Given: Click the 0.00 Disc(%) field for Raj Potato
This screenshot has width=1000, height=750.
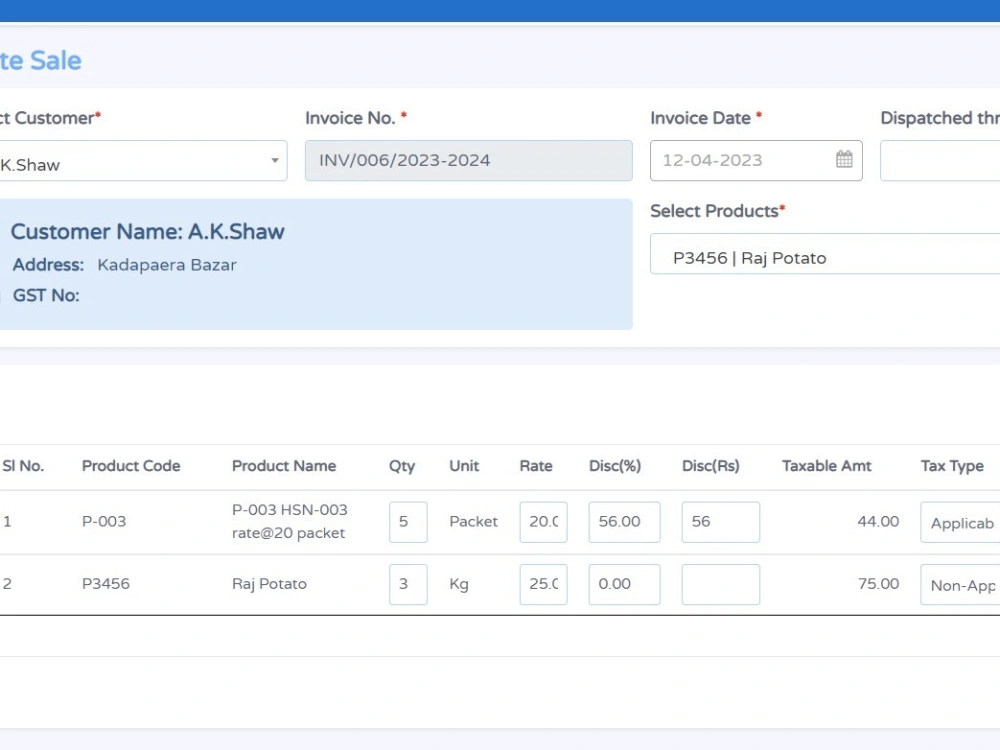Looking at the screenshot, I should click(x=624, y=584).
